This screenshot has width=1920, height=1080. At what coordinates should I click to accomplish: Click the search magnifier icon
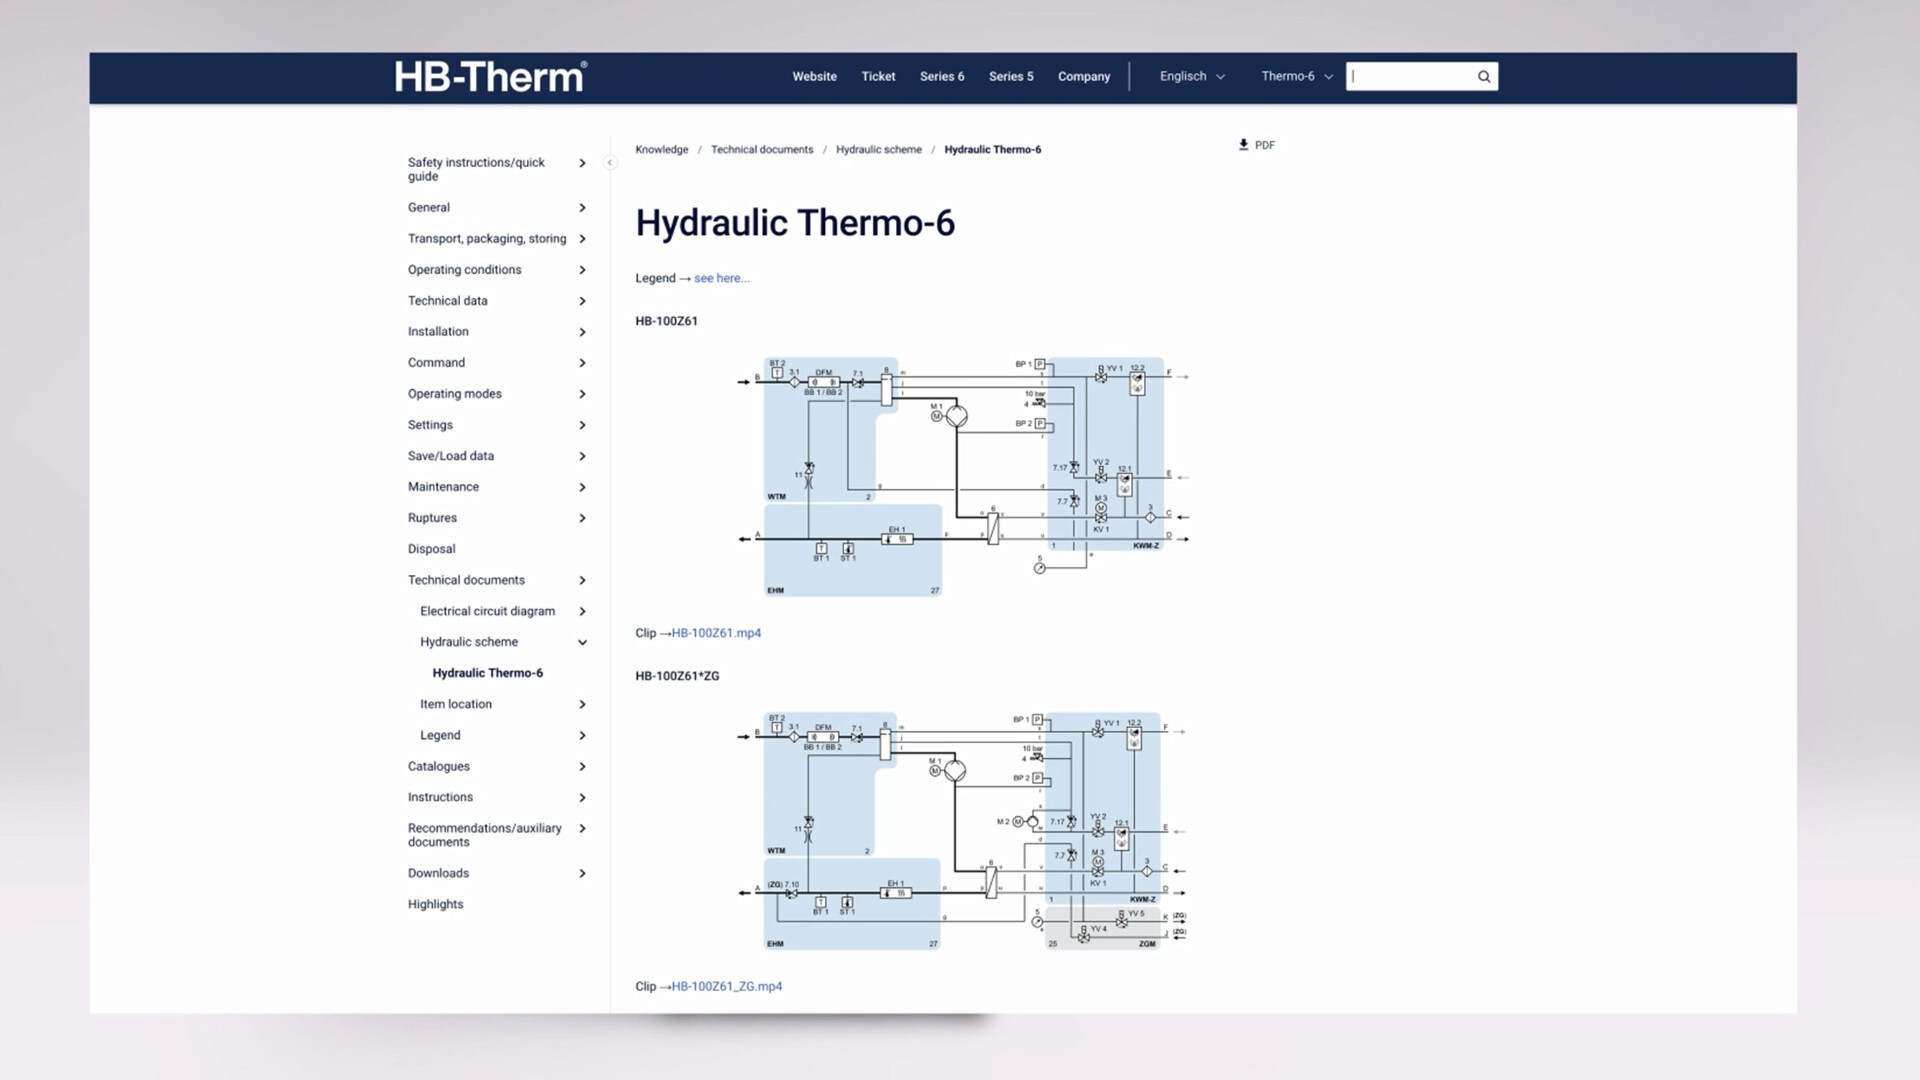pyautogui.click(x=1484, y=76)
